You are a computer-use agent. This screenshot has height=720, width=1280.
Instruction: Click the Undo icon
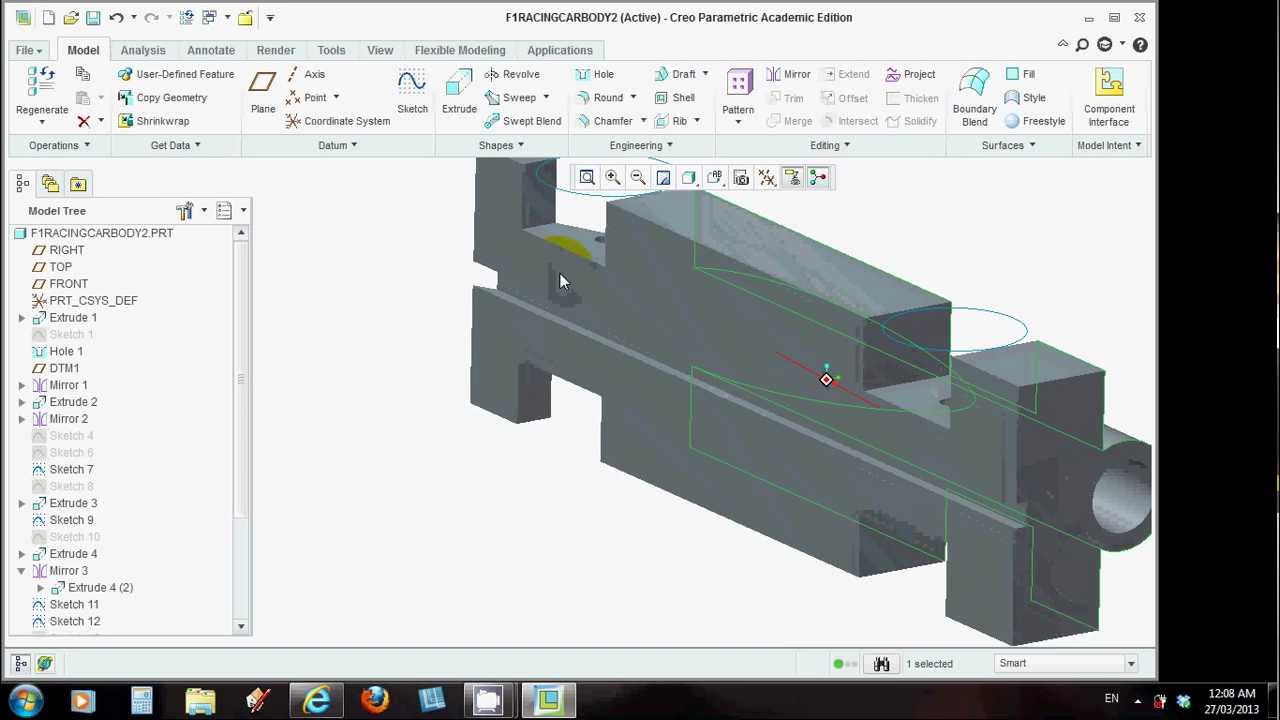pyautogui.click(x=116, y=17)
